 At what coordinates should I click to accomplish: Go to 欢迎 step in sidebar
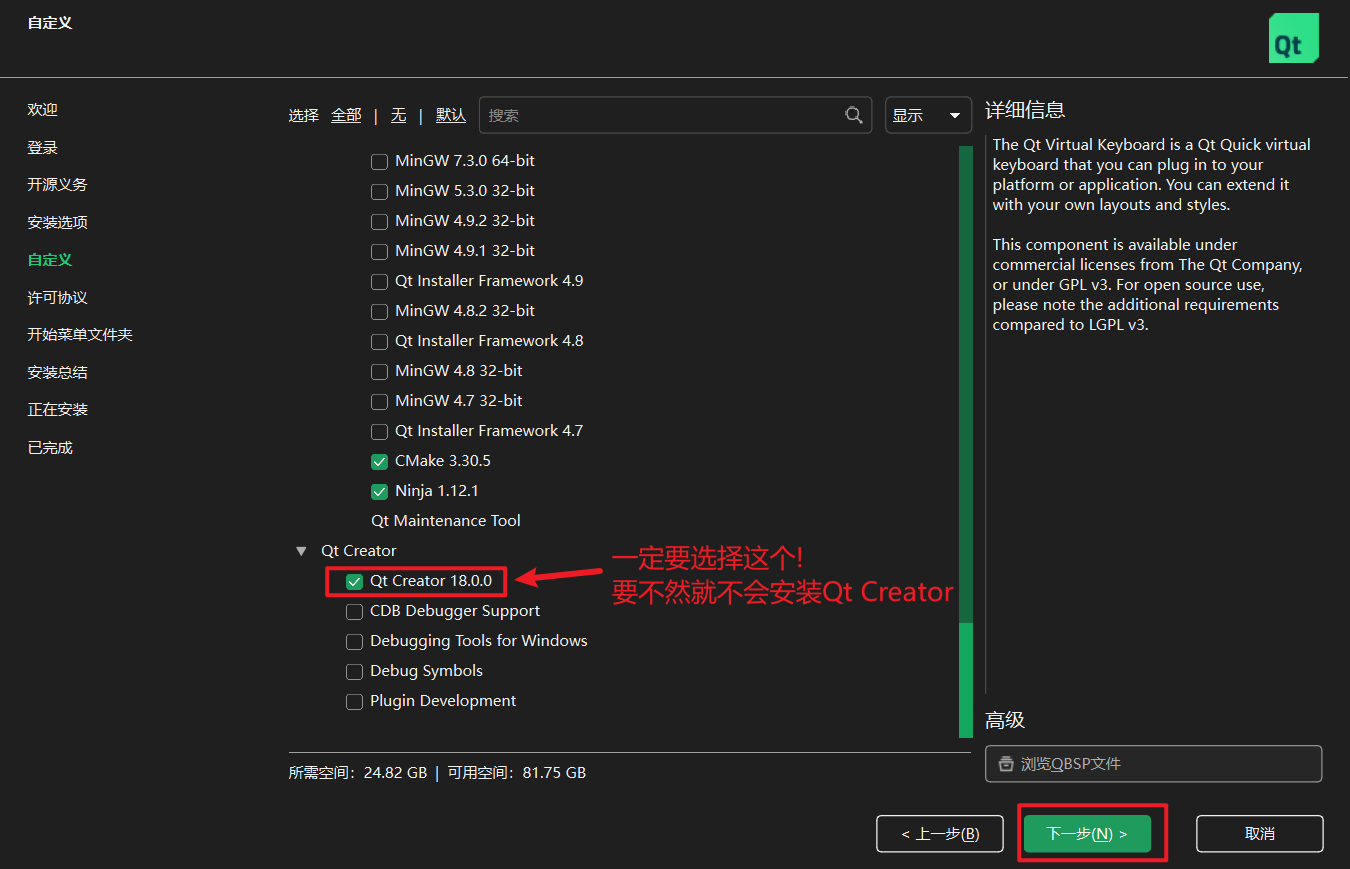pos(43,110)
